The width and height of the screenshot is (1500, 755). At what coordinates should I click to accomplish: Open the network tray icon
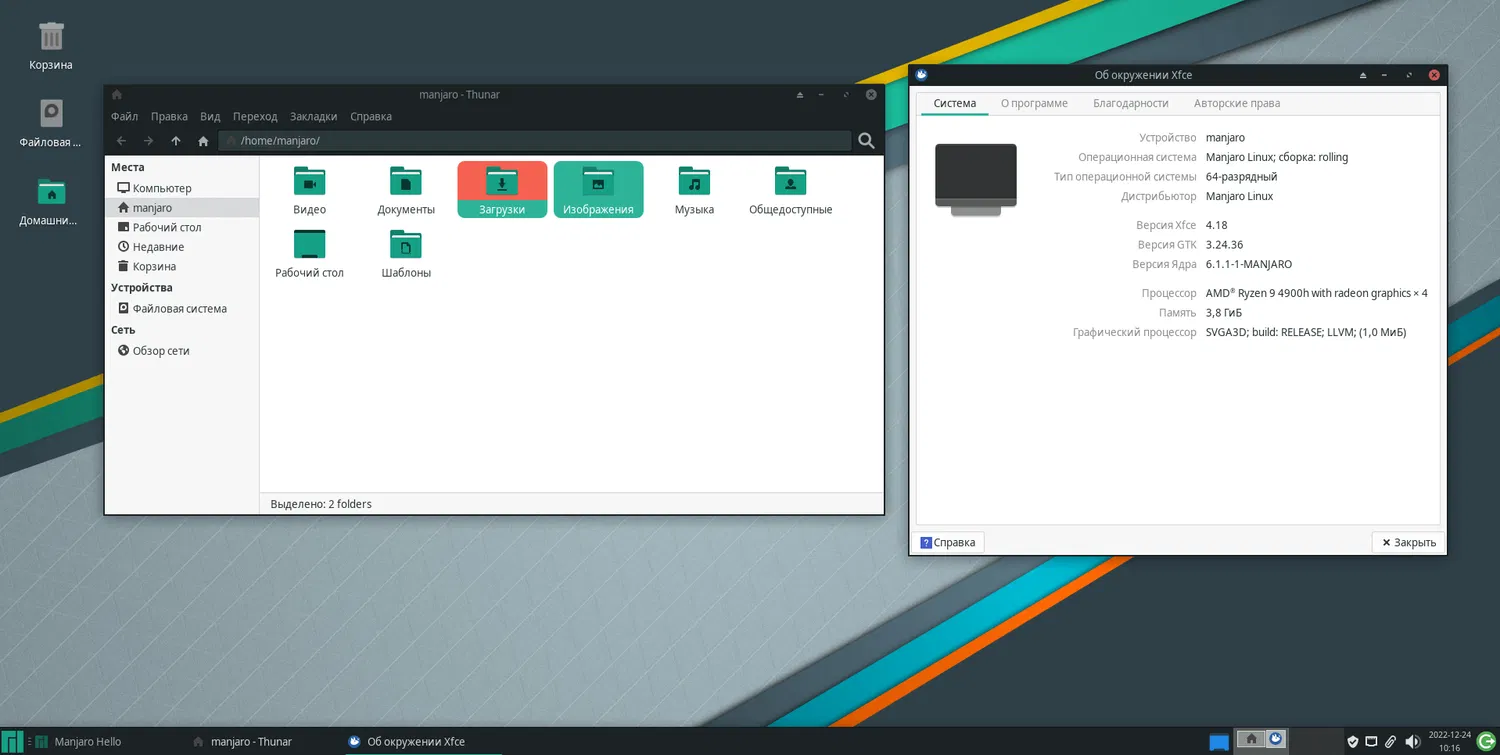[x=1372, y=741]
